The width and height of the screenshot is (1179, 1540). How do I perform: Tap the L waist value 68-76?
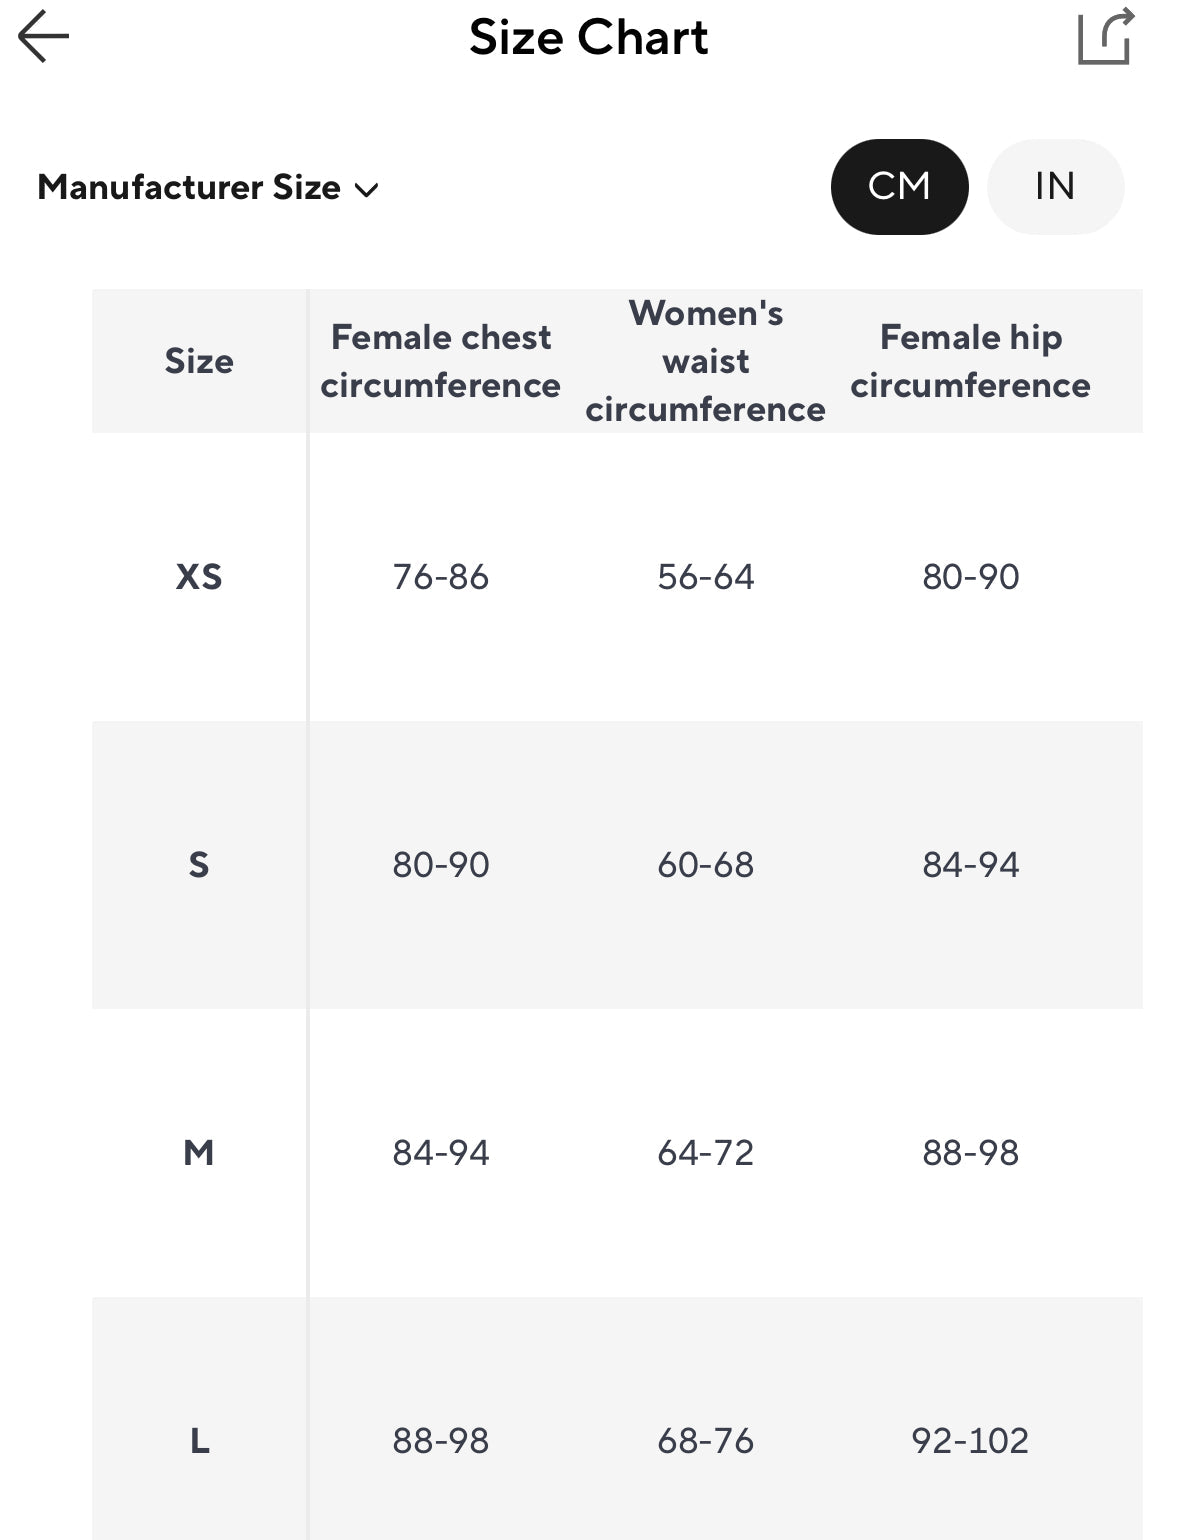tap(705, 1441)
